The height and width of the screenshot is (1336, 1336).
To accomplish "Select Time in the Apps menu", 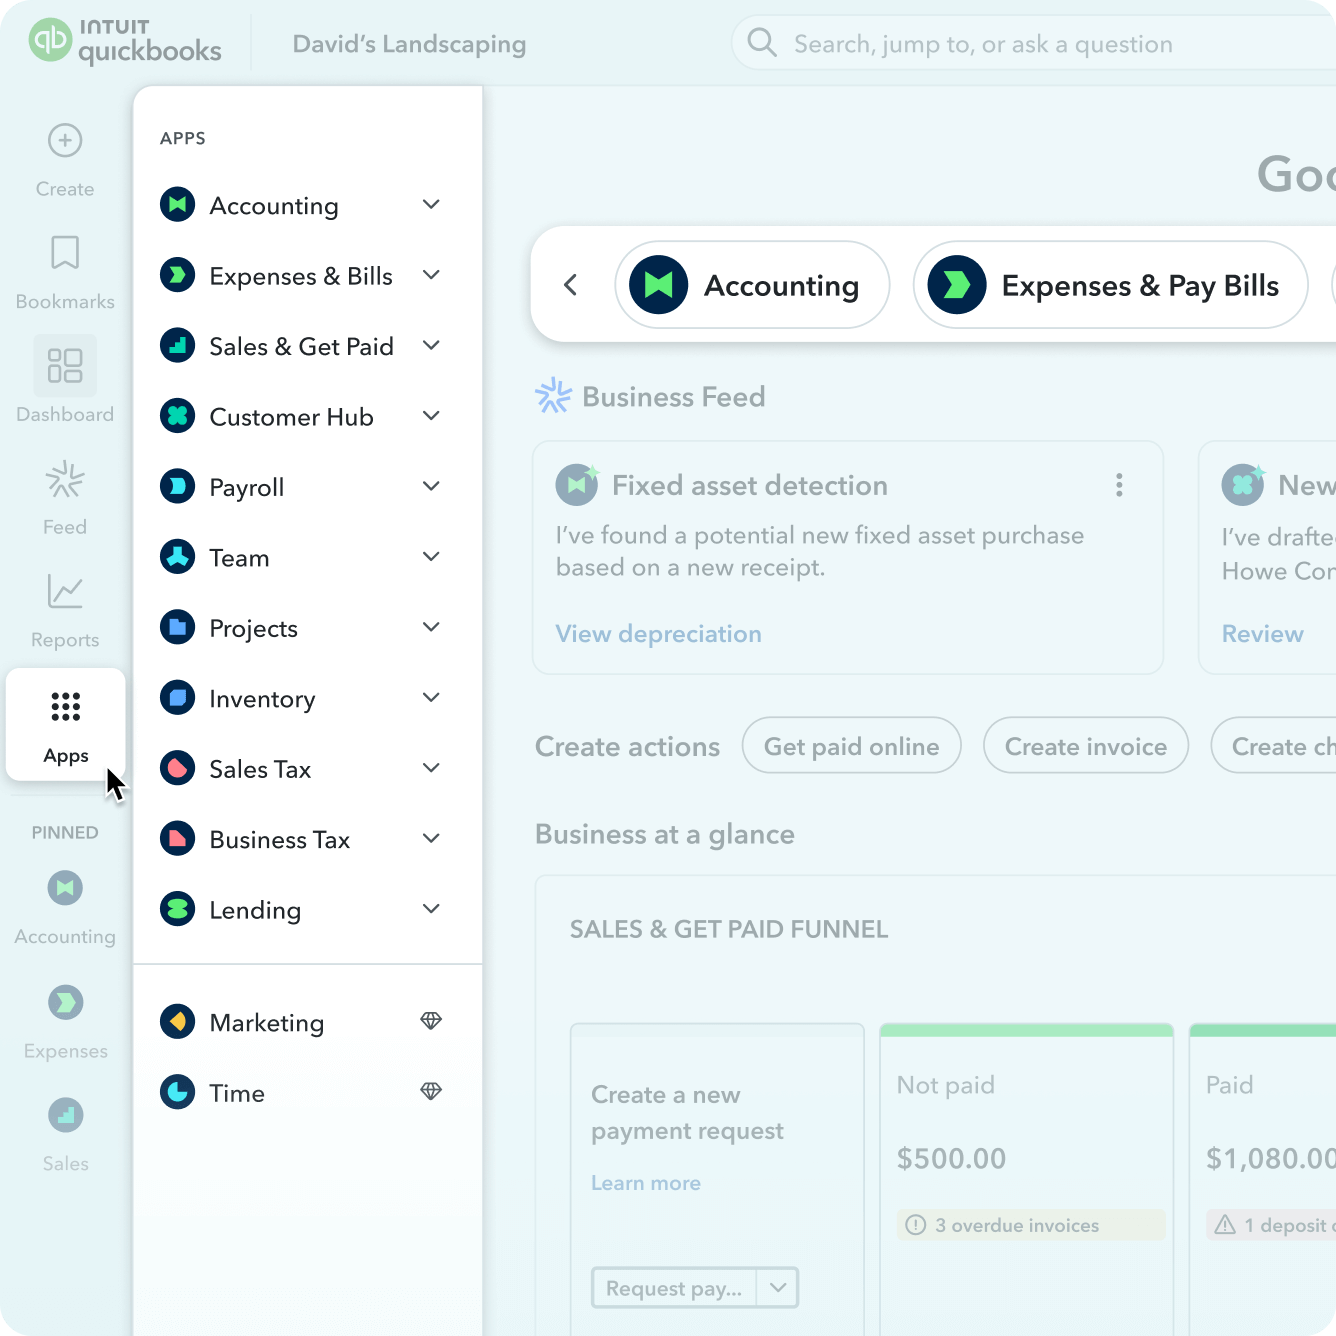I will click(x=237, y=1093).
